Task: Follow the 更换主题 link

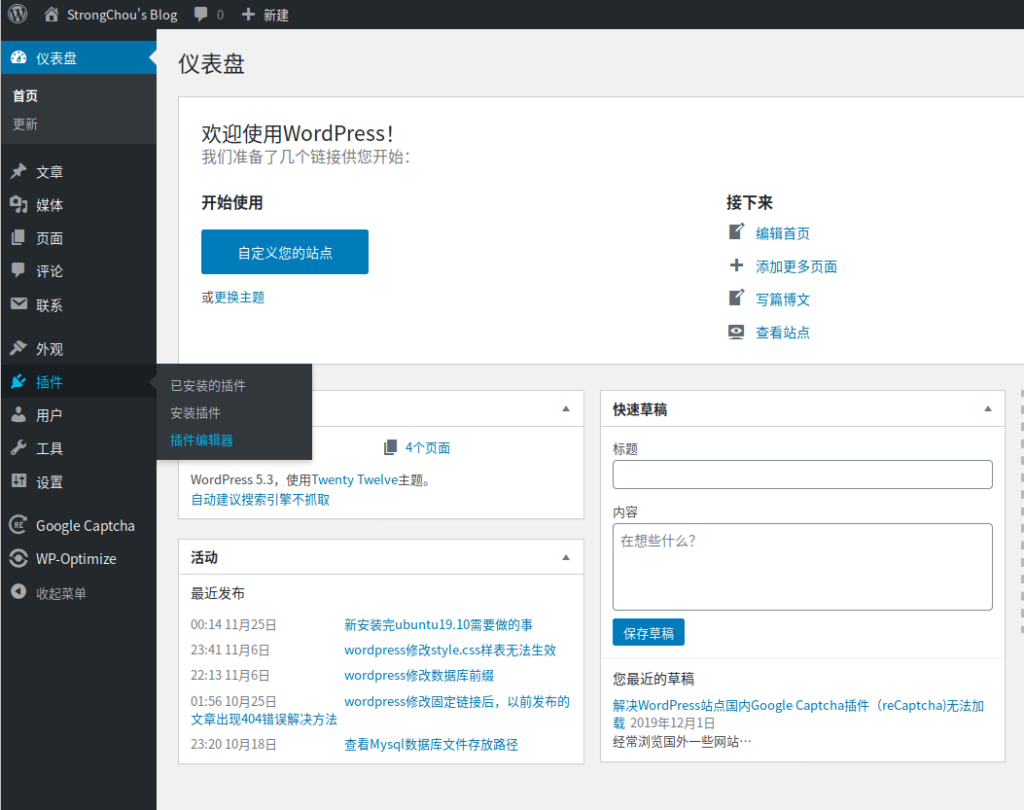Action: tap(239, 297)
